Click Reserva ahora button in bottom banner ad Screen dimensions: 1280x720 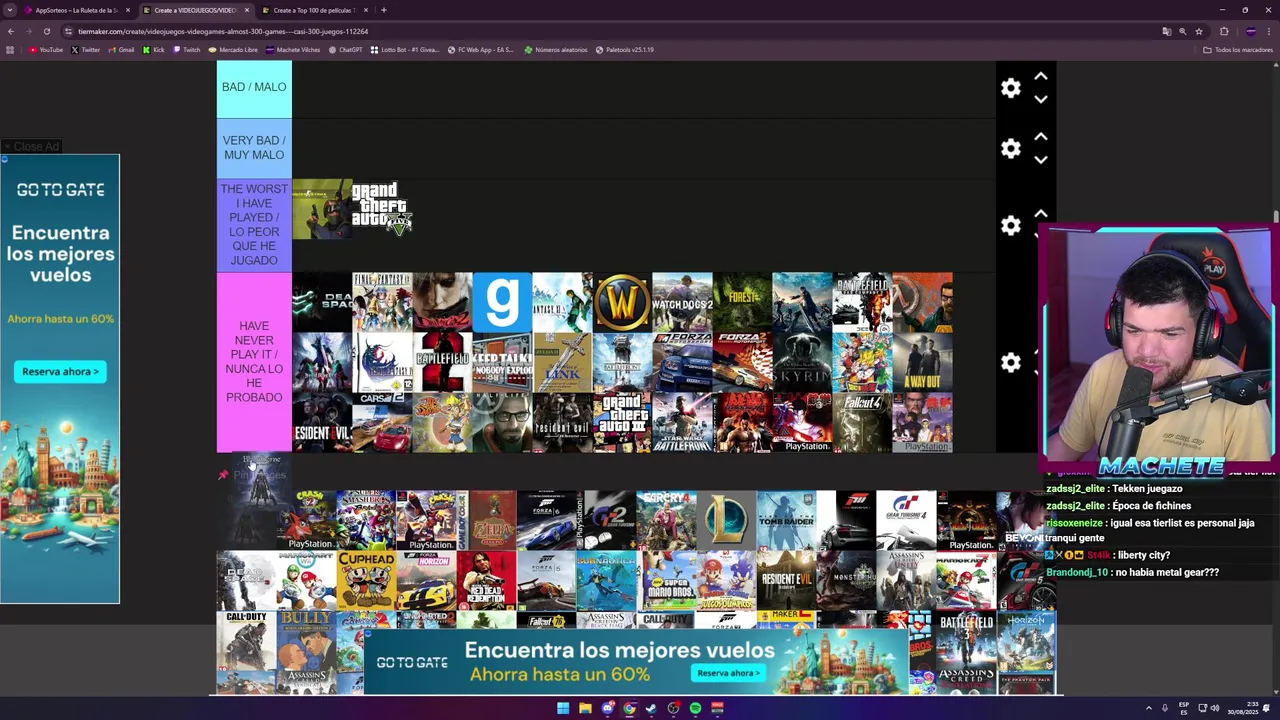(x=728, y=673)
